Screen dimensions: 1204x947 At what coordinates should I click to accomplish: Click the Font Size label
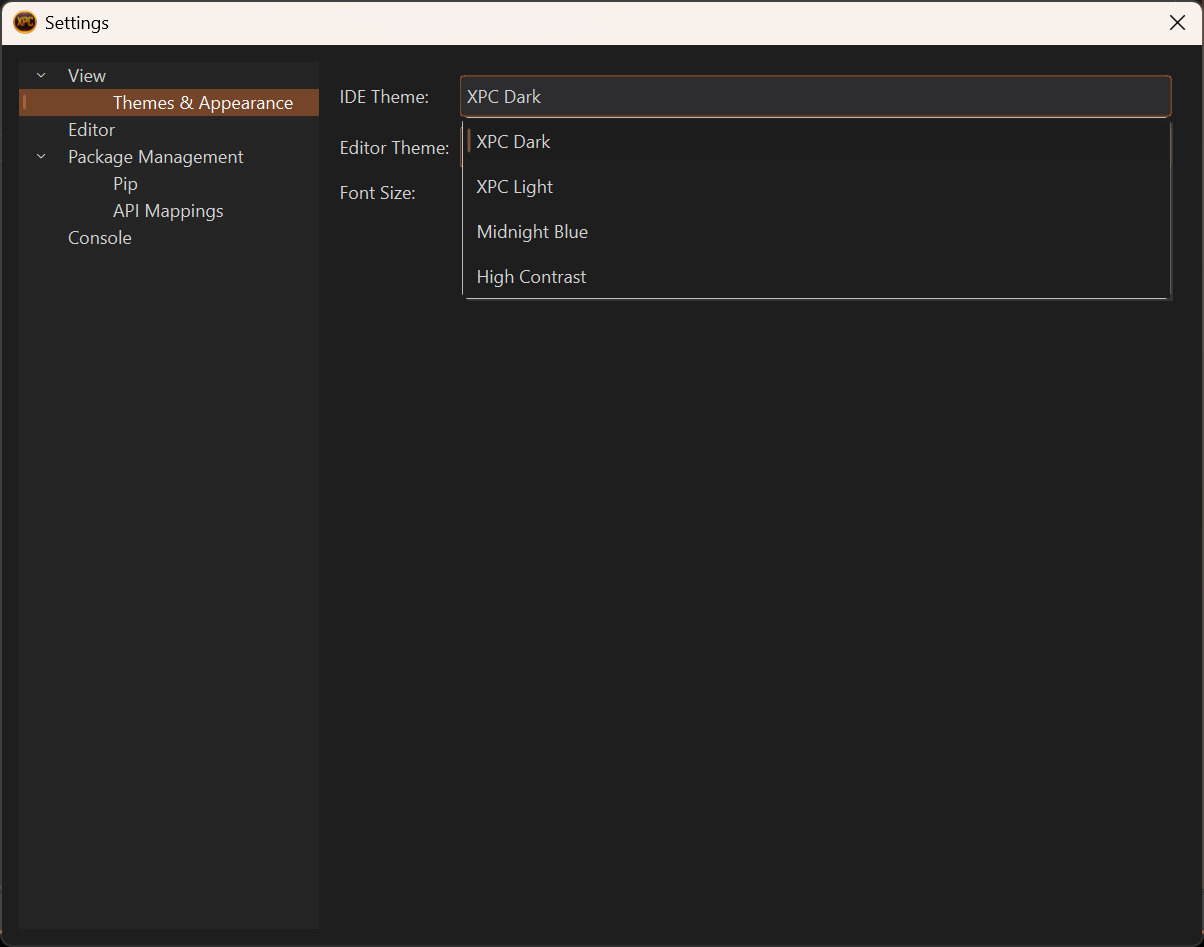(x=377, y=193)
